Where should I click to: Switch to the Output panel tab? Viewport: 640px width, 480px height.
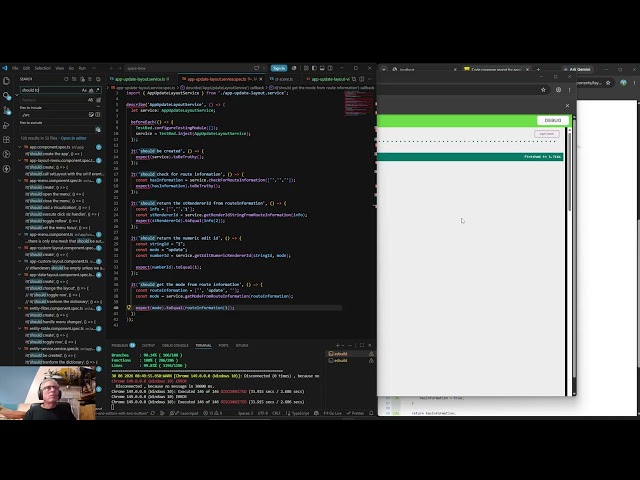tap(148, 345)
